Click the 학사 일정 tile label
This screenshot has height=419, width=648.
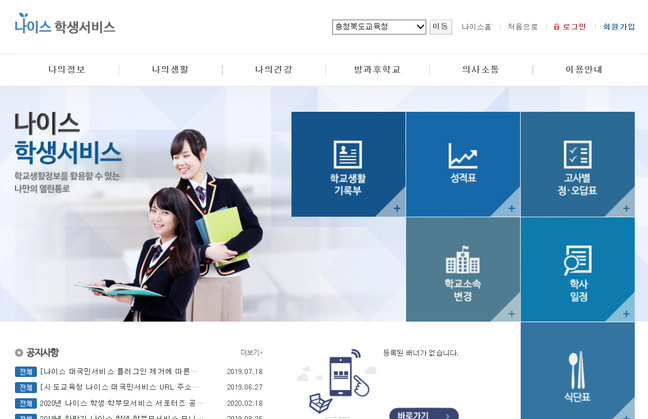[x=578, y=290]
